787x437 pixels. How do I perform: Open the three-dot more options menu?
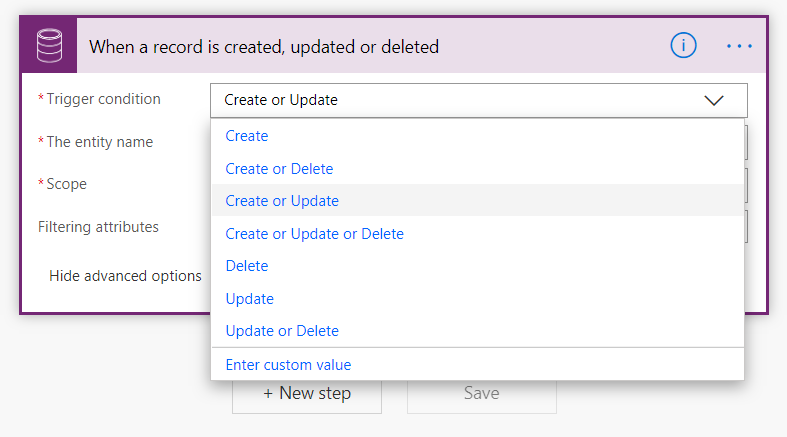[x=739, y=46]
